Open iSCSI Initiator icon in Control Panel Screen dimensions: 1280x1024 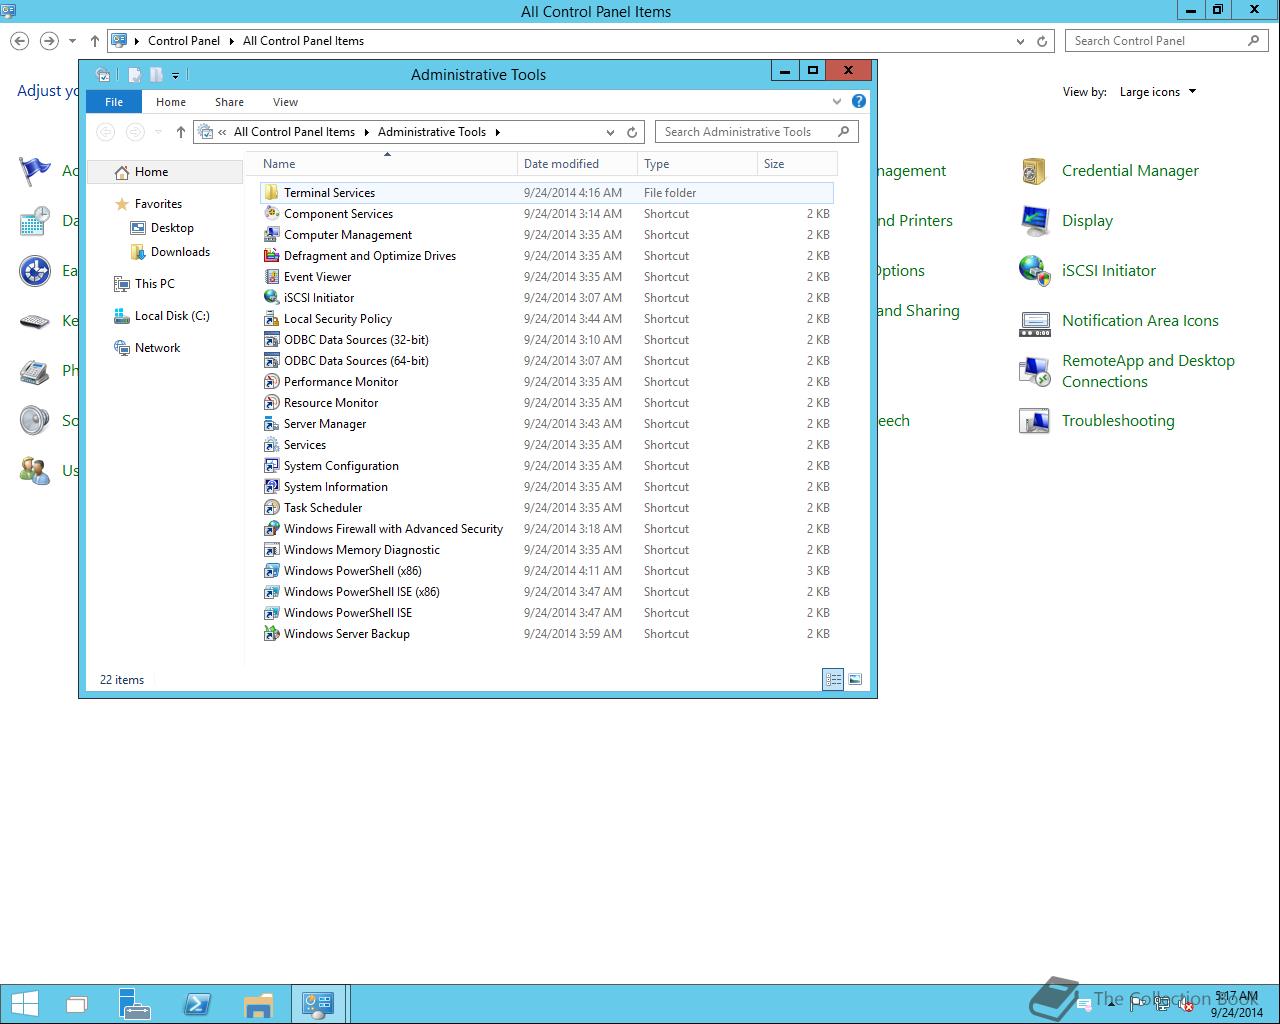pyautogui.click(x=1034, y=271)
